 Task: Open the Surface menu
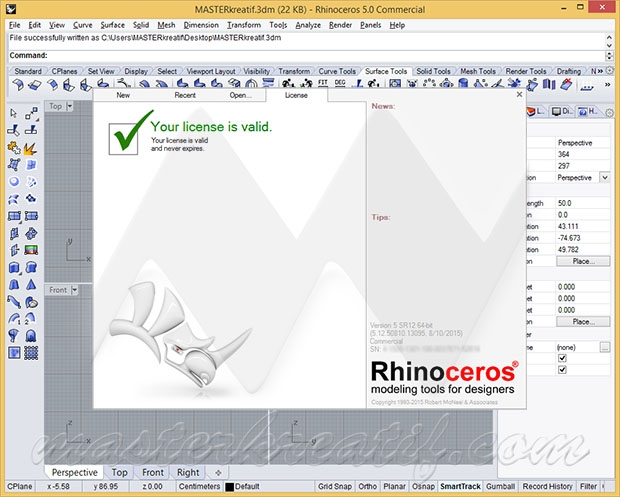coord(112,25)
